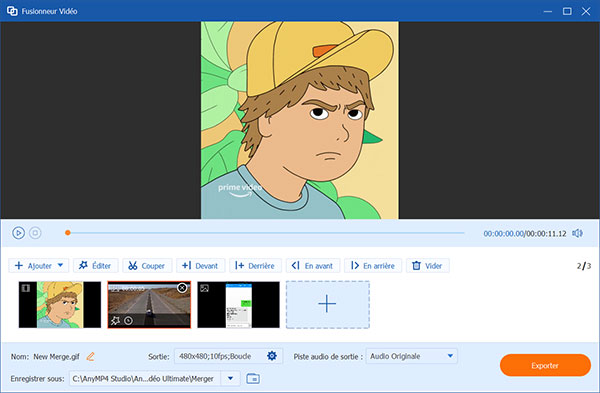The width and height of the screenshot is (600, 393).
Task: Click the Exporter button
Action: coord(545,365)
